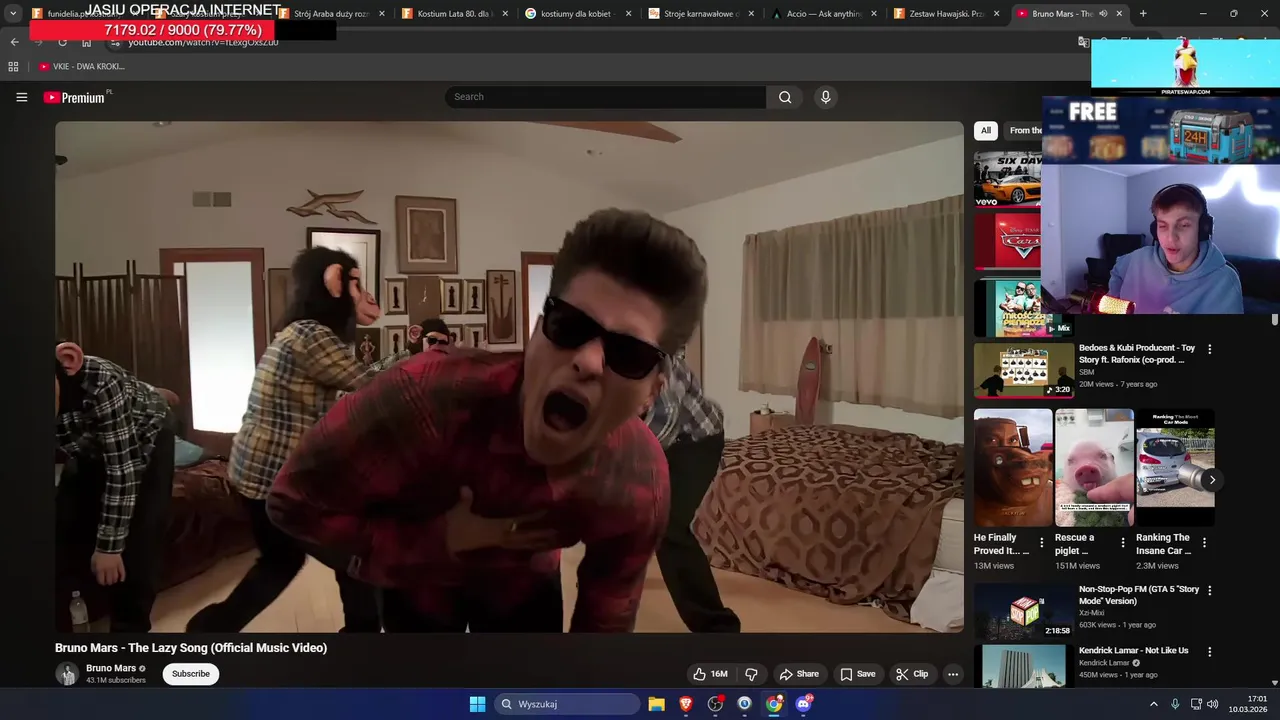The height and width of the screenshot is (720, 1280).
Task: Show next Shorts with right chevron
Action: coord(1212,480)
